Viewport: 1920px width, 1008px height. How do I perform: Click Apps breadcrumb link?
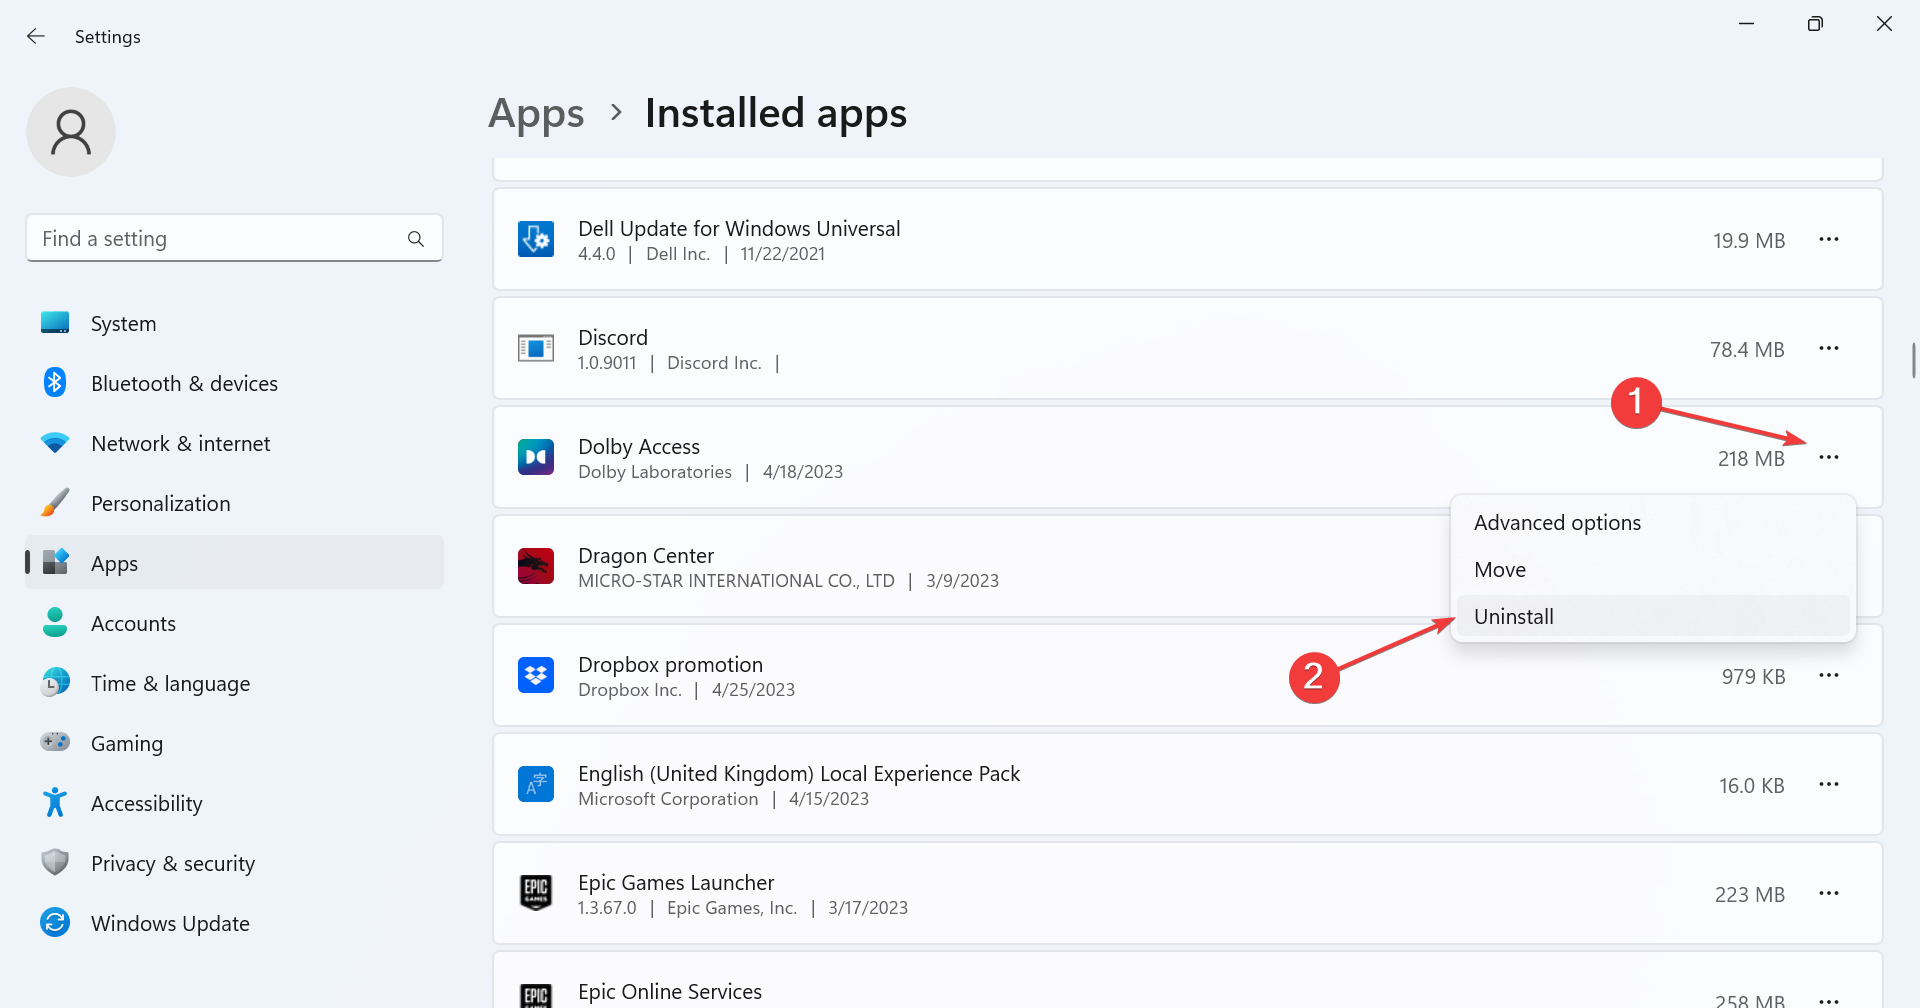(x=536, y=114)
